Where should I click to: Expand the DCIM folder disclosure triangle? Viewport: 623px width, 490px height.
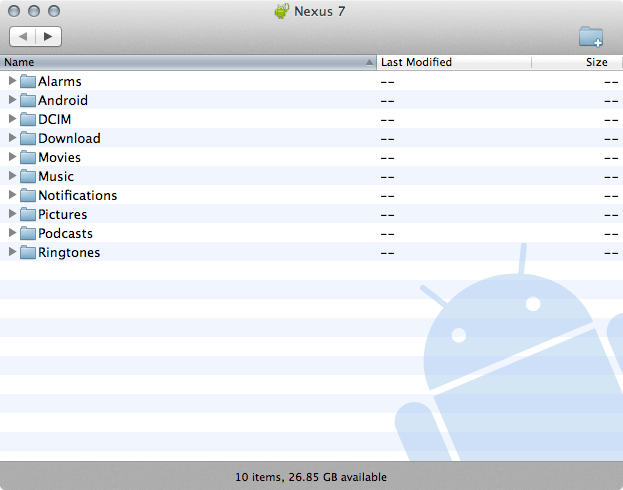[x=12, y=119]
